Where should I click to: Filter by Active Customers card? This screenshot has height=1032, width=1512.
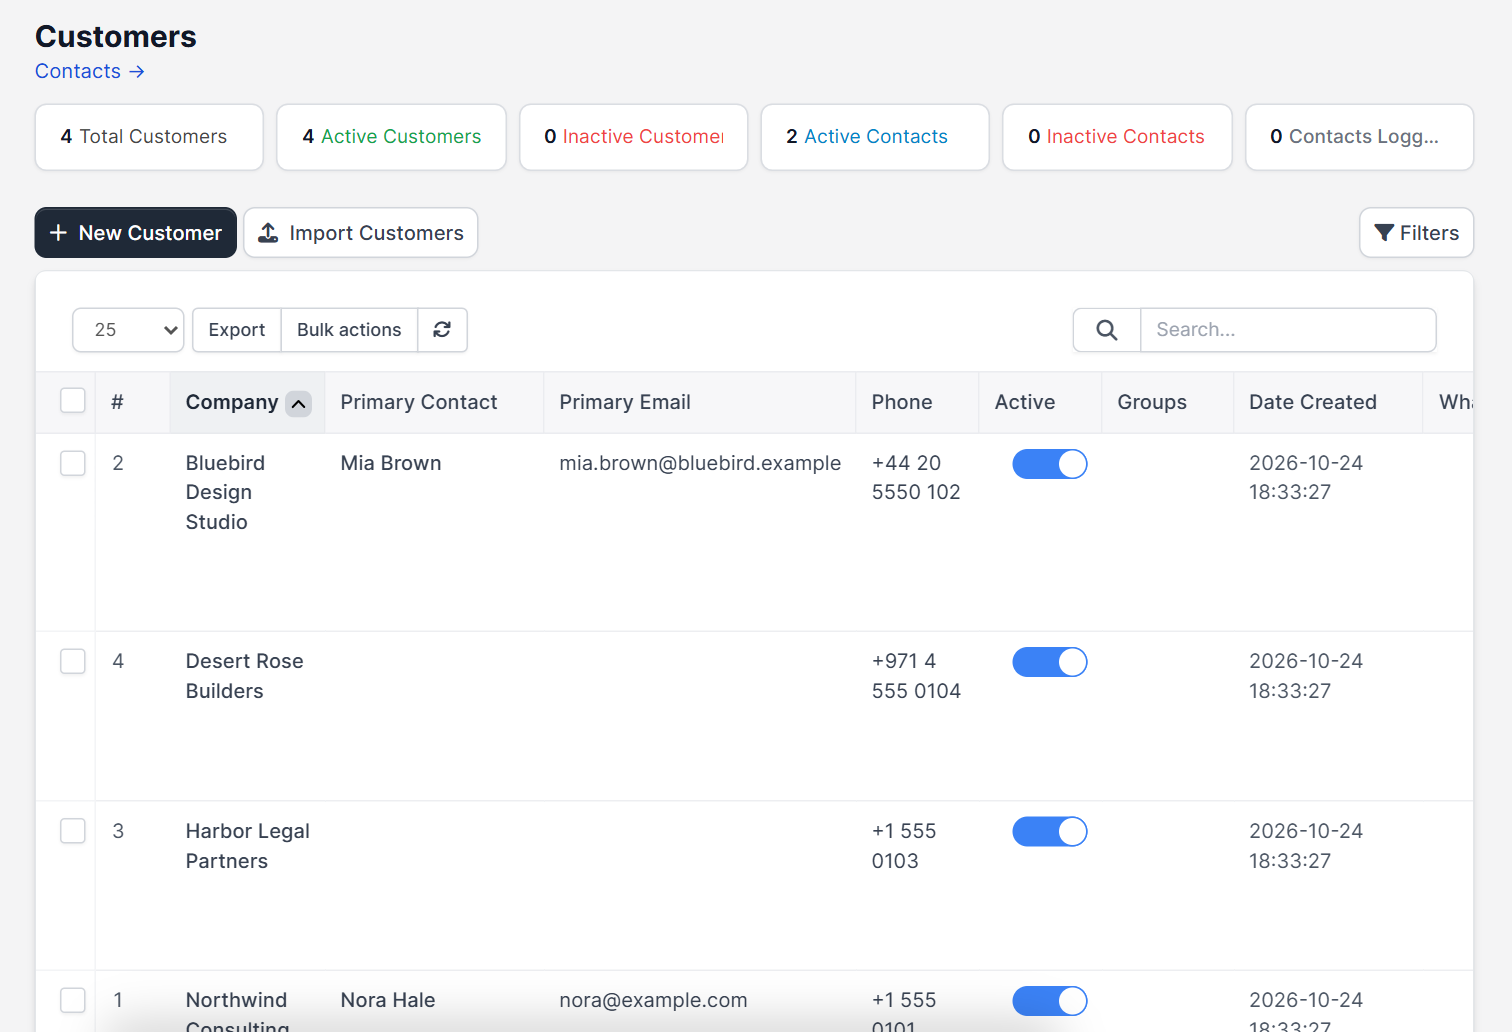point(392,137)
